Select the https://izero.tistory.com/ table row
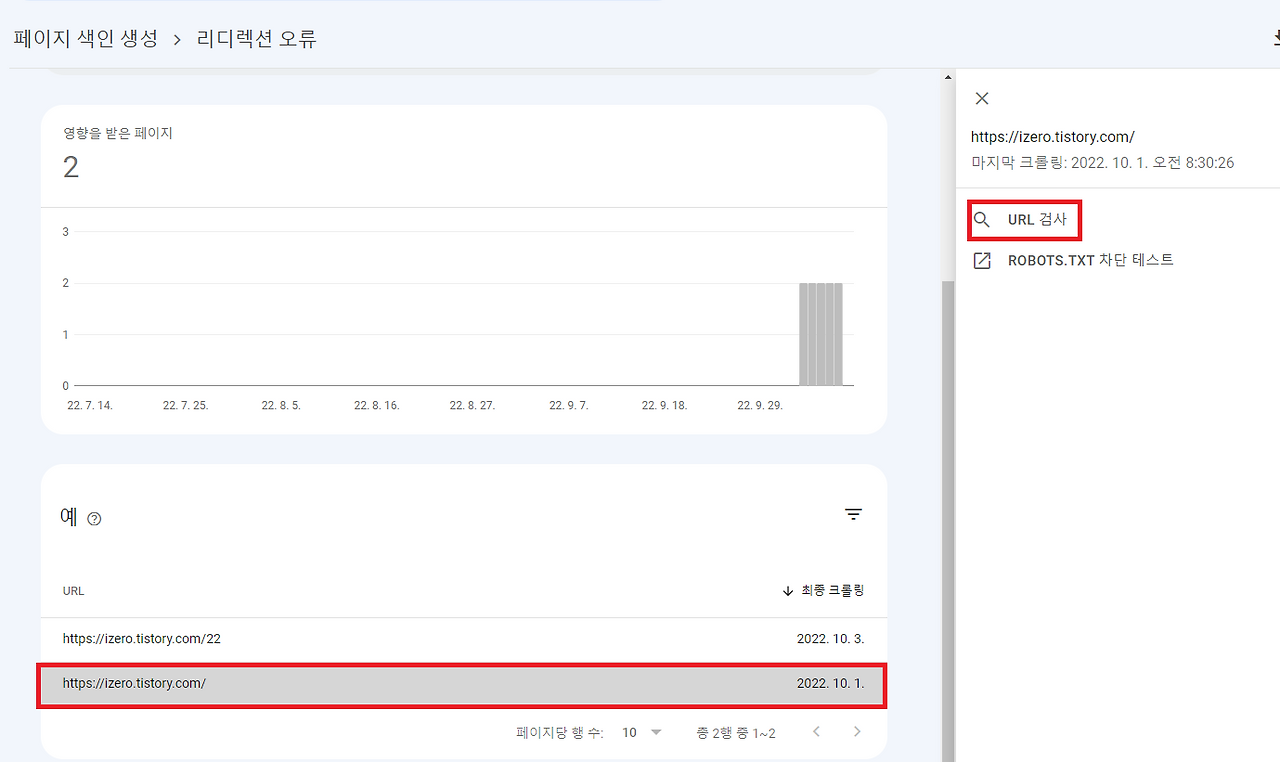Viewport: 1280px width, 762px height. pos(463,684)
